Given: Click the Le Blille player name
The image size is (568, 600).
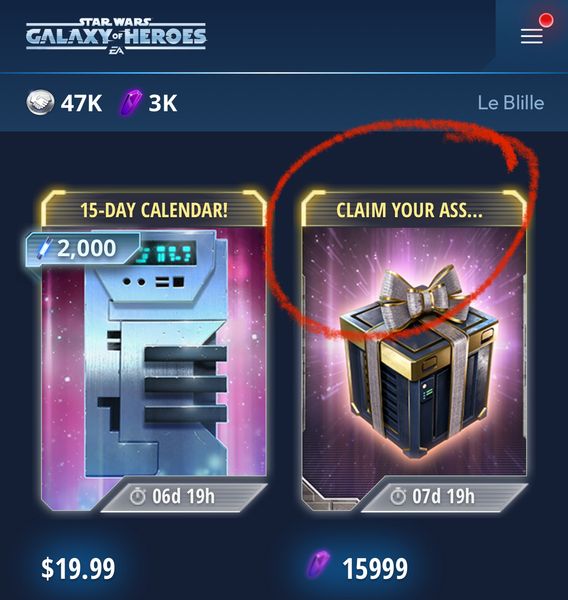Looking at the screenshot, I should (x=511, y=103).
